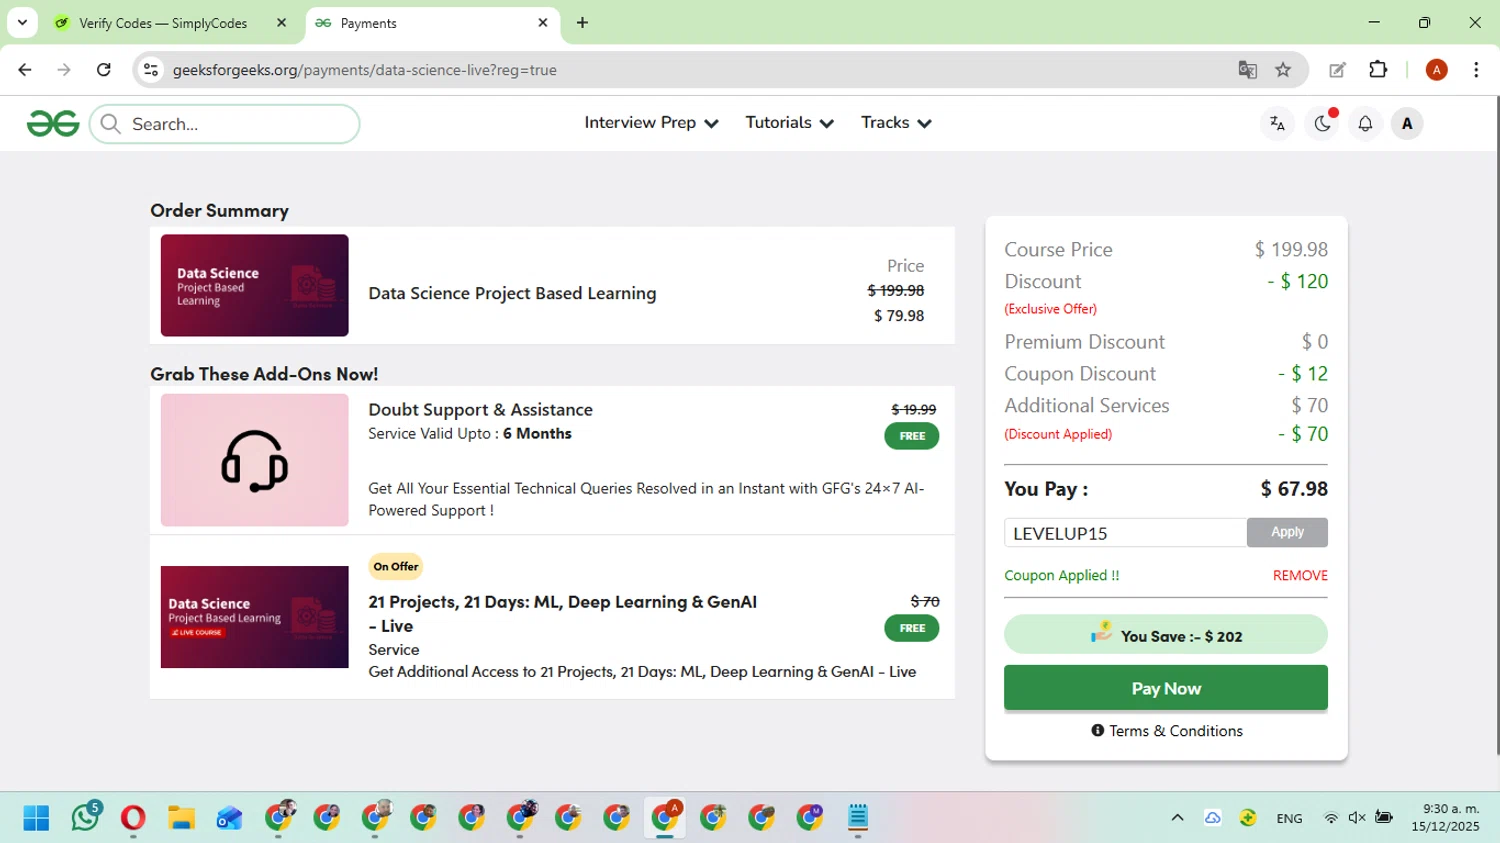
Task: Click the You Save $ 202 banner
Action: (1166, 635)
